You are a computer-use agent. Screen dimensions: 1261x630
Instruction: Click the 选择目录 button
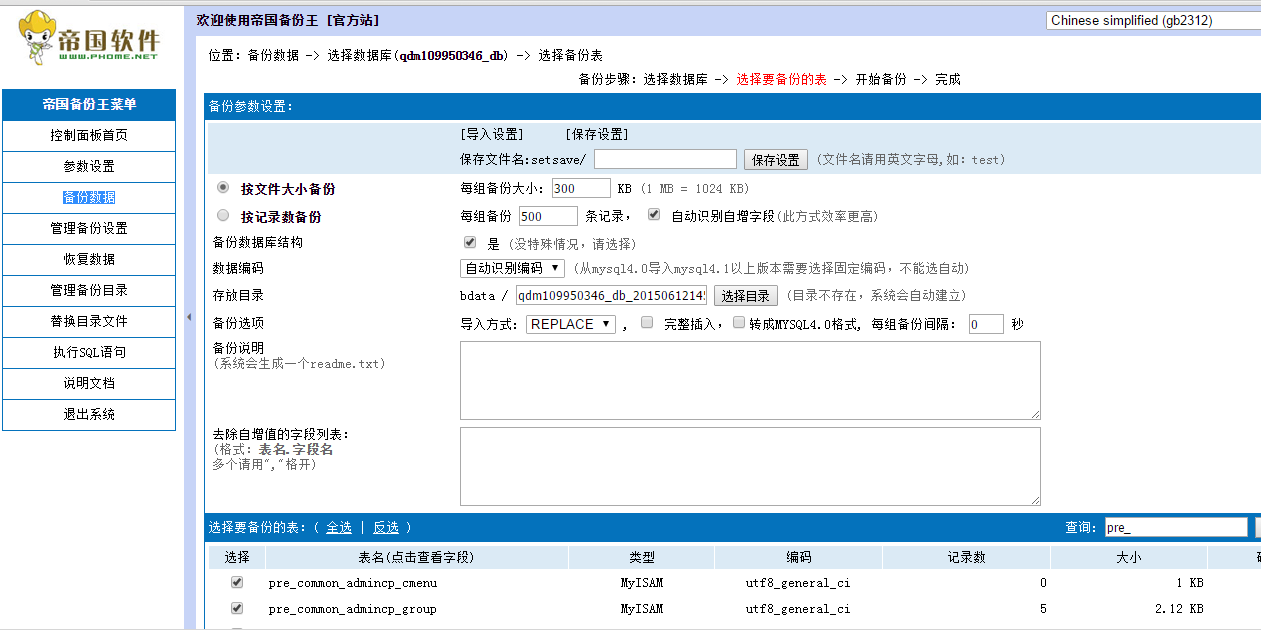click(x=745, y=296)
